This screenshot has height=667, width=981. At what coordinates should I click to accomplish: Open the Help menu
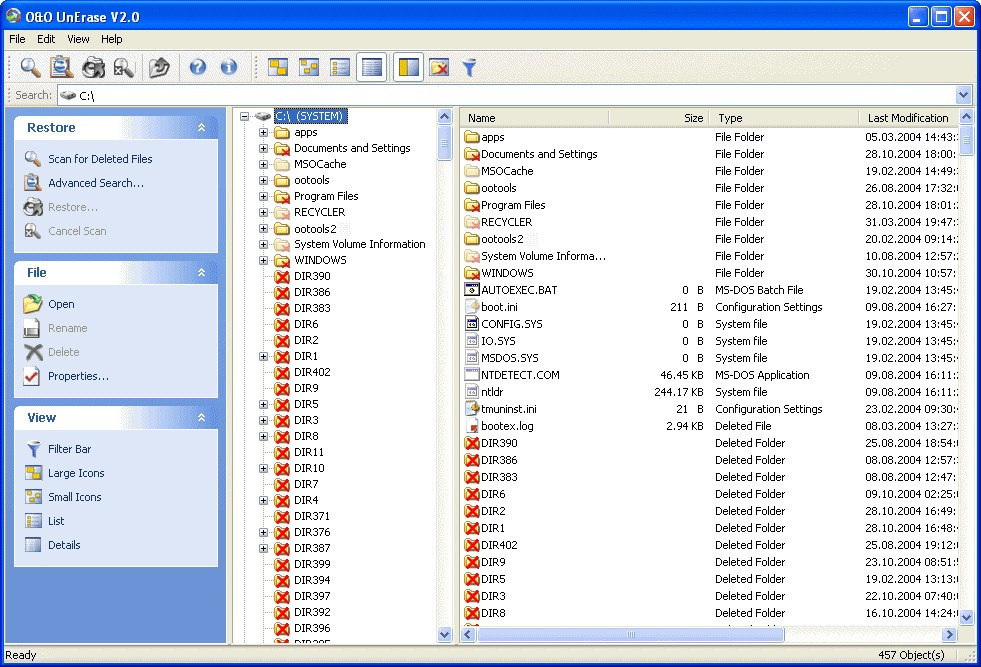click(x=111, y=39)
